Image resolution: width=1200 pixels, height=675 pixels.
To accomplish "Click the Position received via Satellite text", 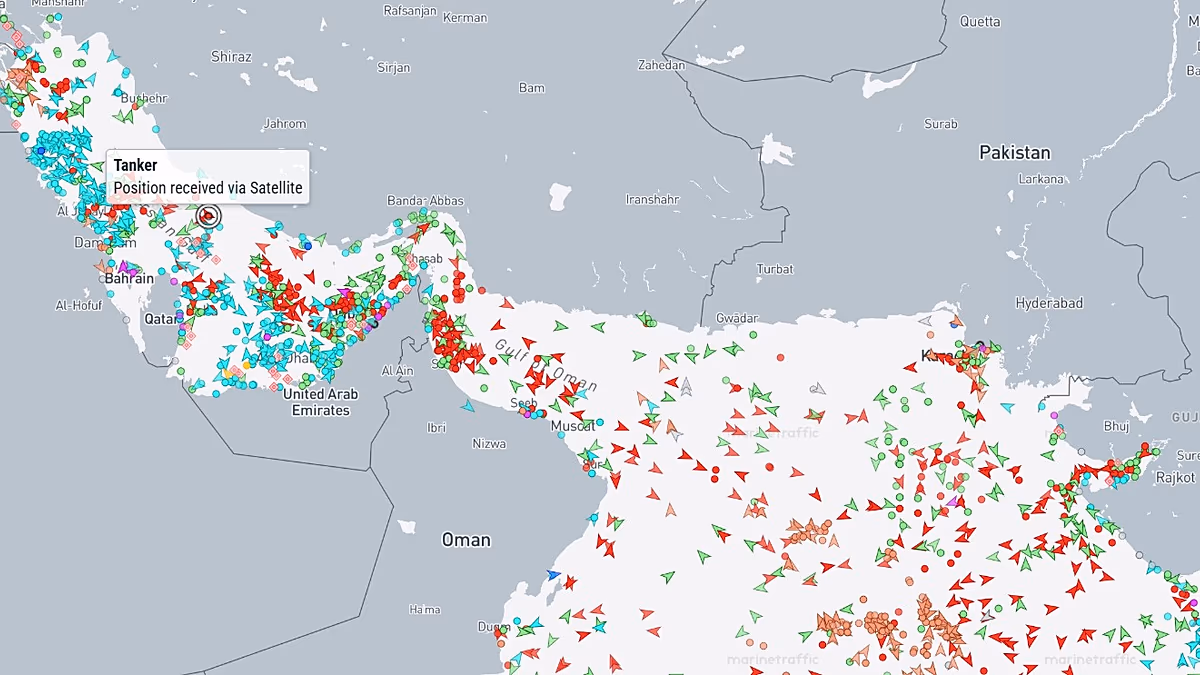I will 209,187.
